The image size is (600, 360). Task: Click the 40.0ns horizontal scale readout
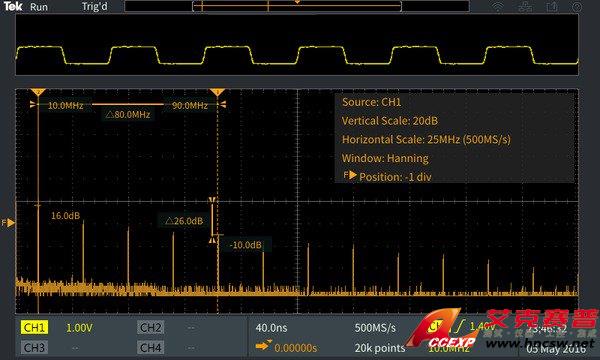click(271, 328)
